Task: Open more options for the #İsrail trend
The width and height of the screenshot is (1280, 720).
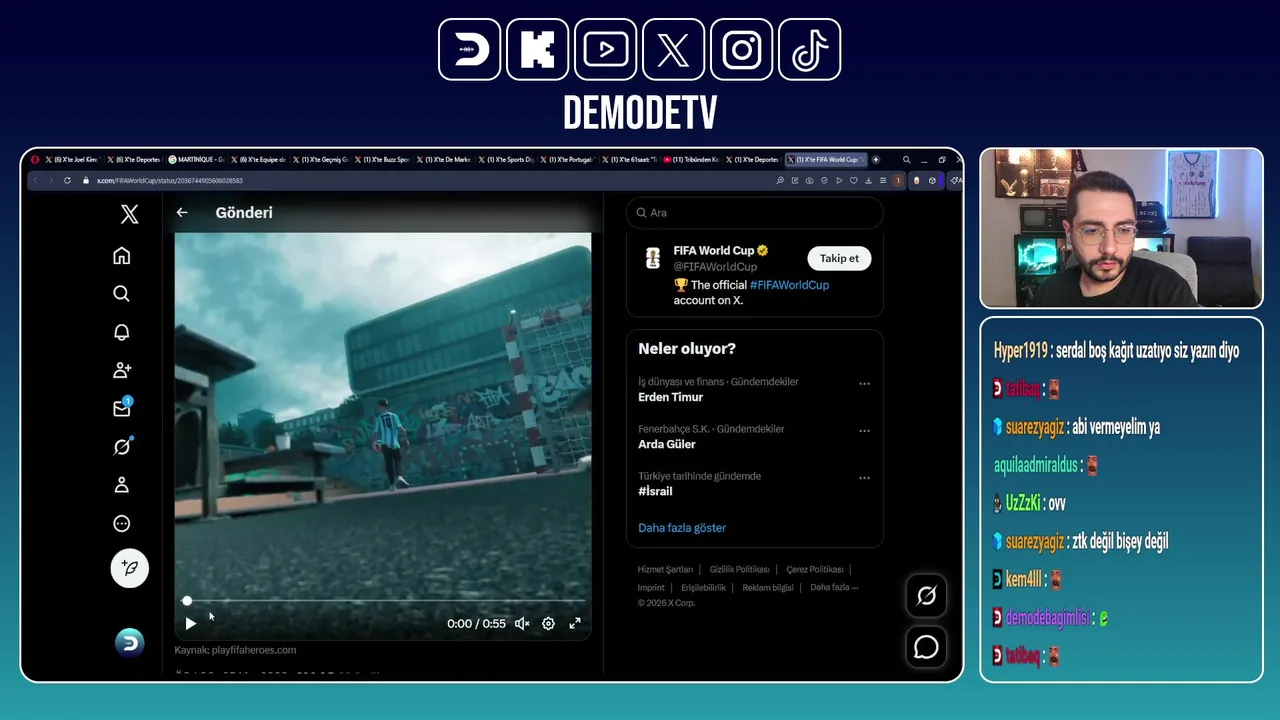Action: [x=864, y=478]
